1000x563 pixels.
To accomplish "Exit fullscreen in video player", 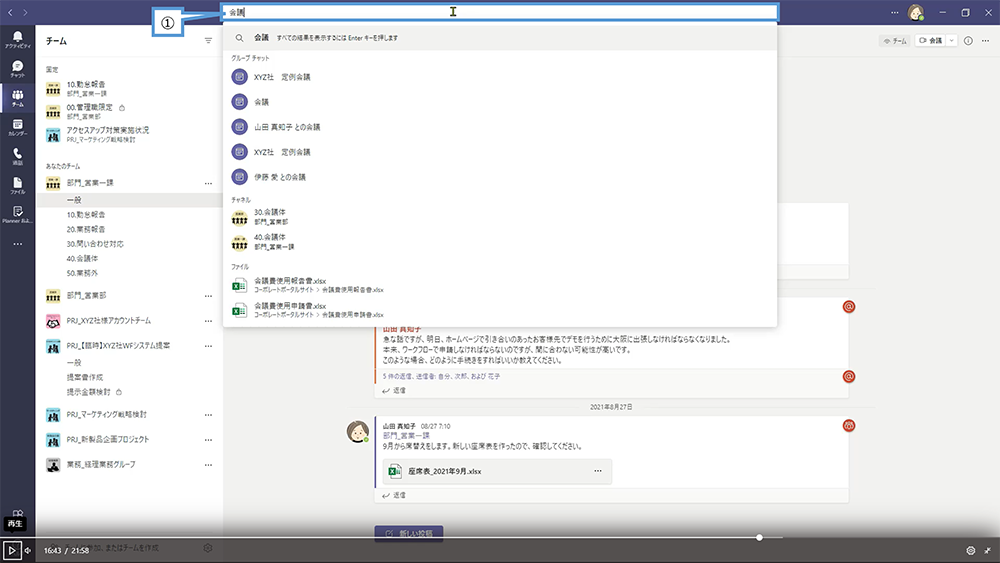I will coord(987,550).
